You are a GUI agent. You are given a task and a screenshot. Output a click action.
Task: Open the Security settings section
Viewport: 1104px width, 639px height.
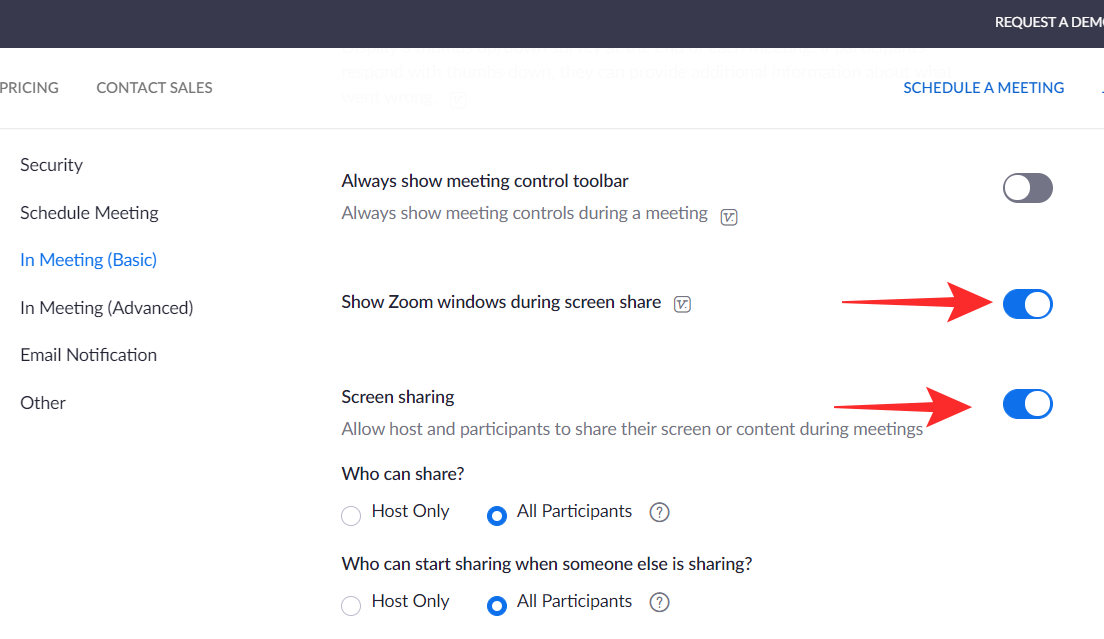click(51, 165)
